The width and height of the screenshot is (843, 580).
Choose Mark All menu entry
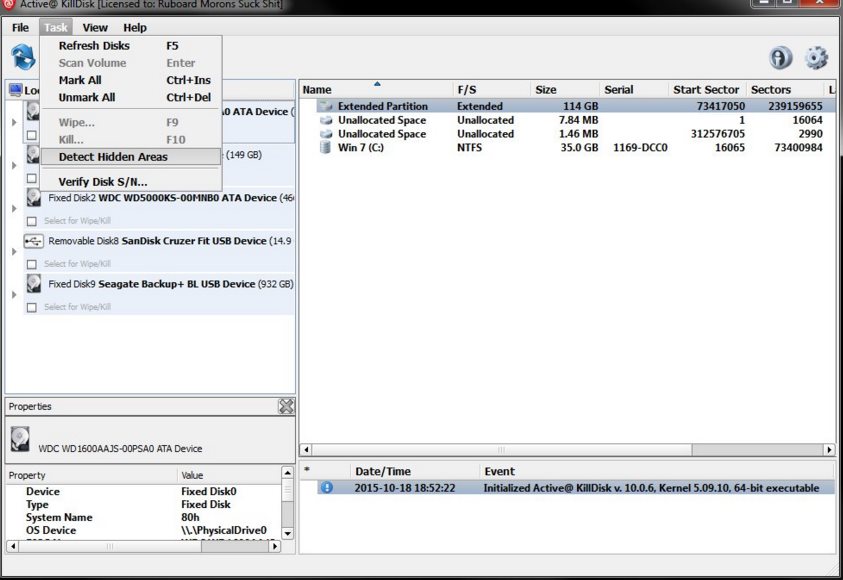pos(131,80)
